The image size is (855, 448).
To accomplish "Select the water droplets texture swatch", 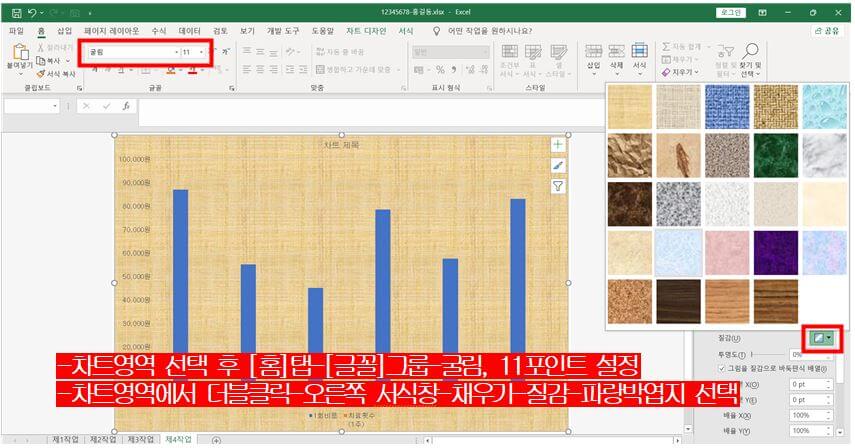I will coord(824,107).
